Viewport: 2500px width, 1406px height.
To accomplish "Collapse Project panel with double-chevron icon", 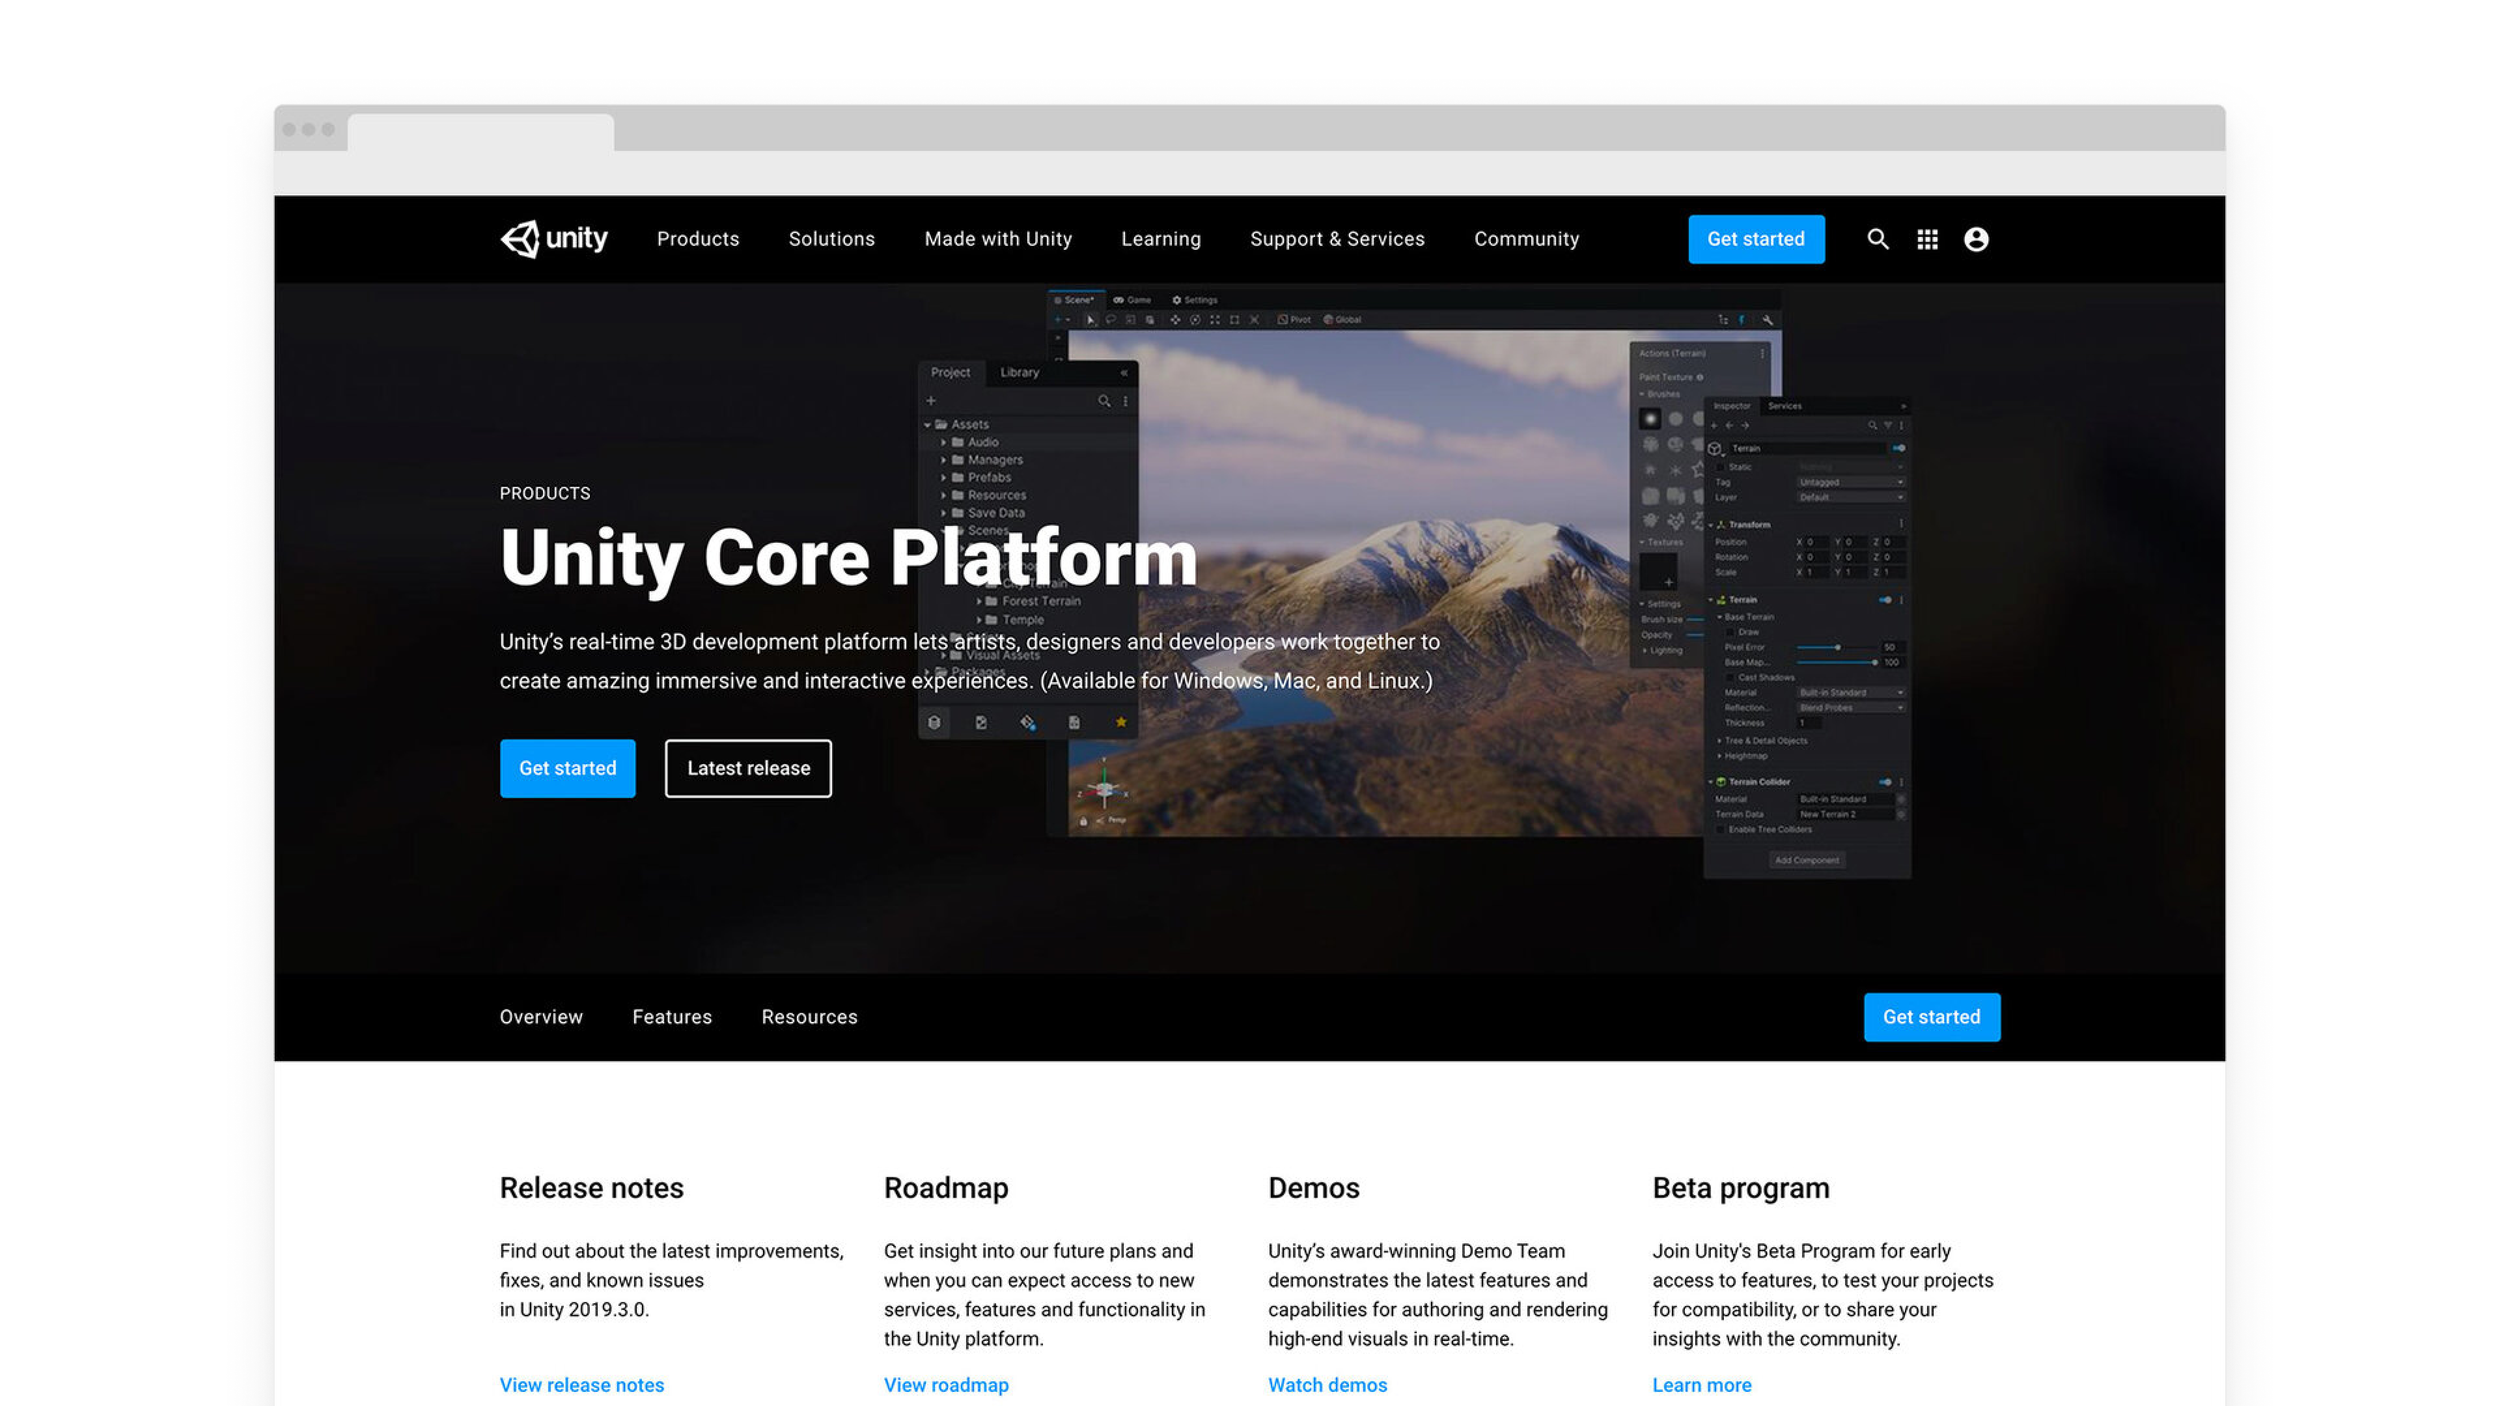I will [1124, 373].
